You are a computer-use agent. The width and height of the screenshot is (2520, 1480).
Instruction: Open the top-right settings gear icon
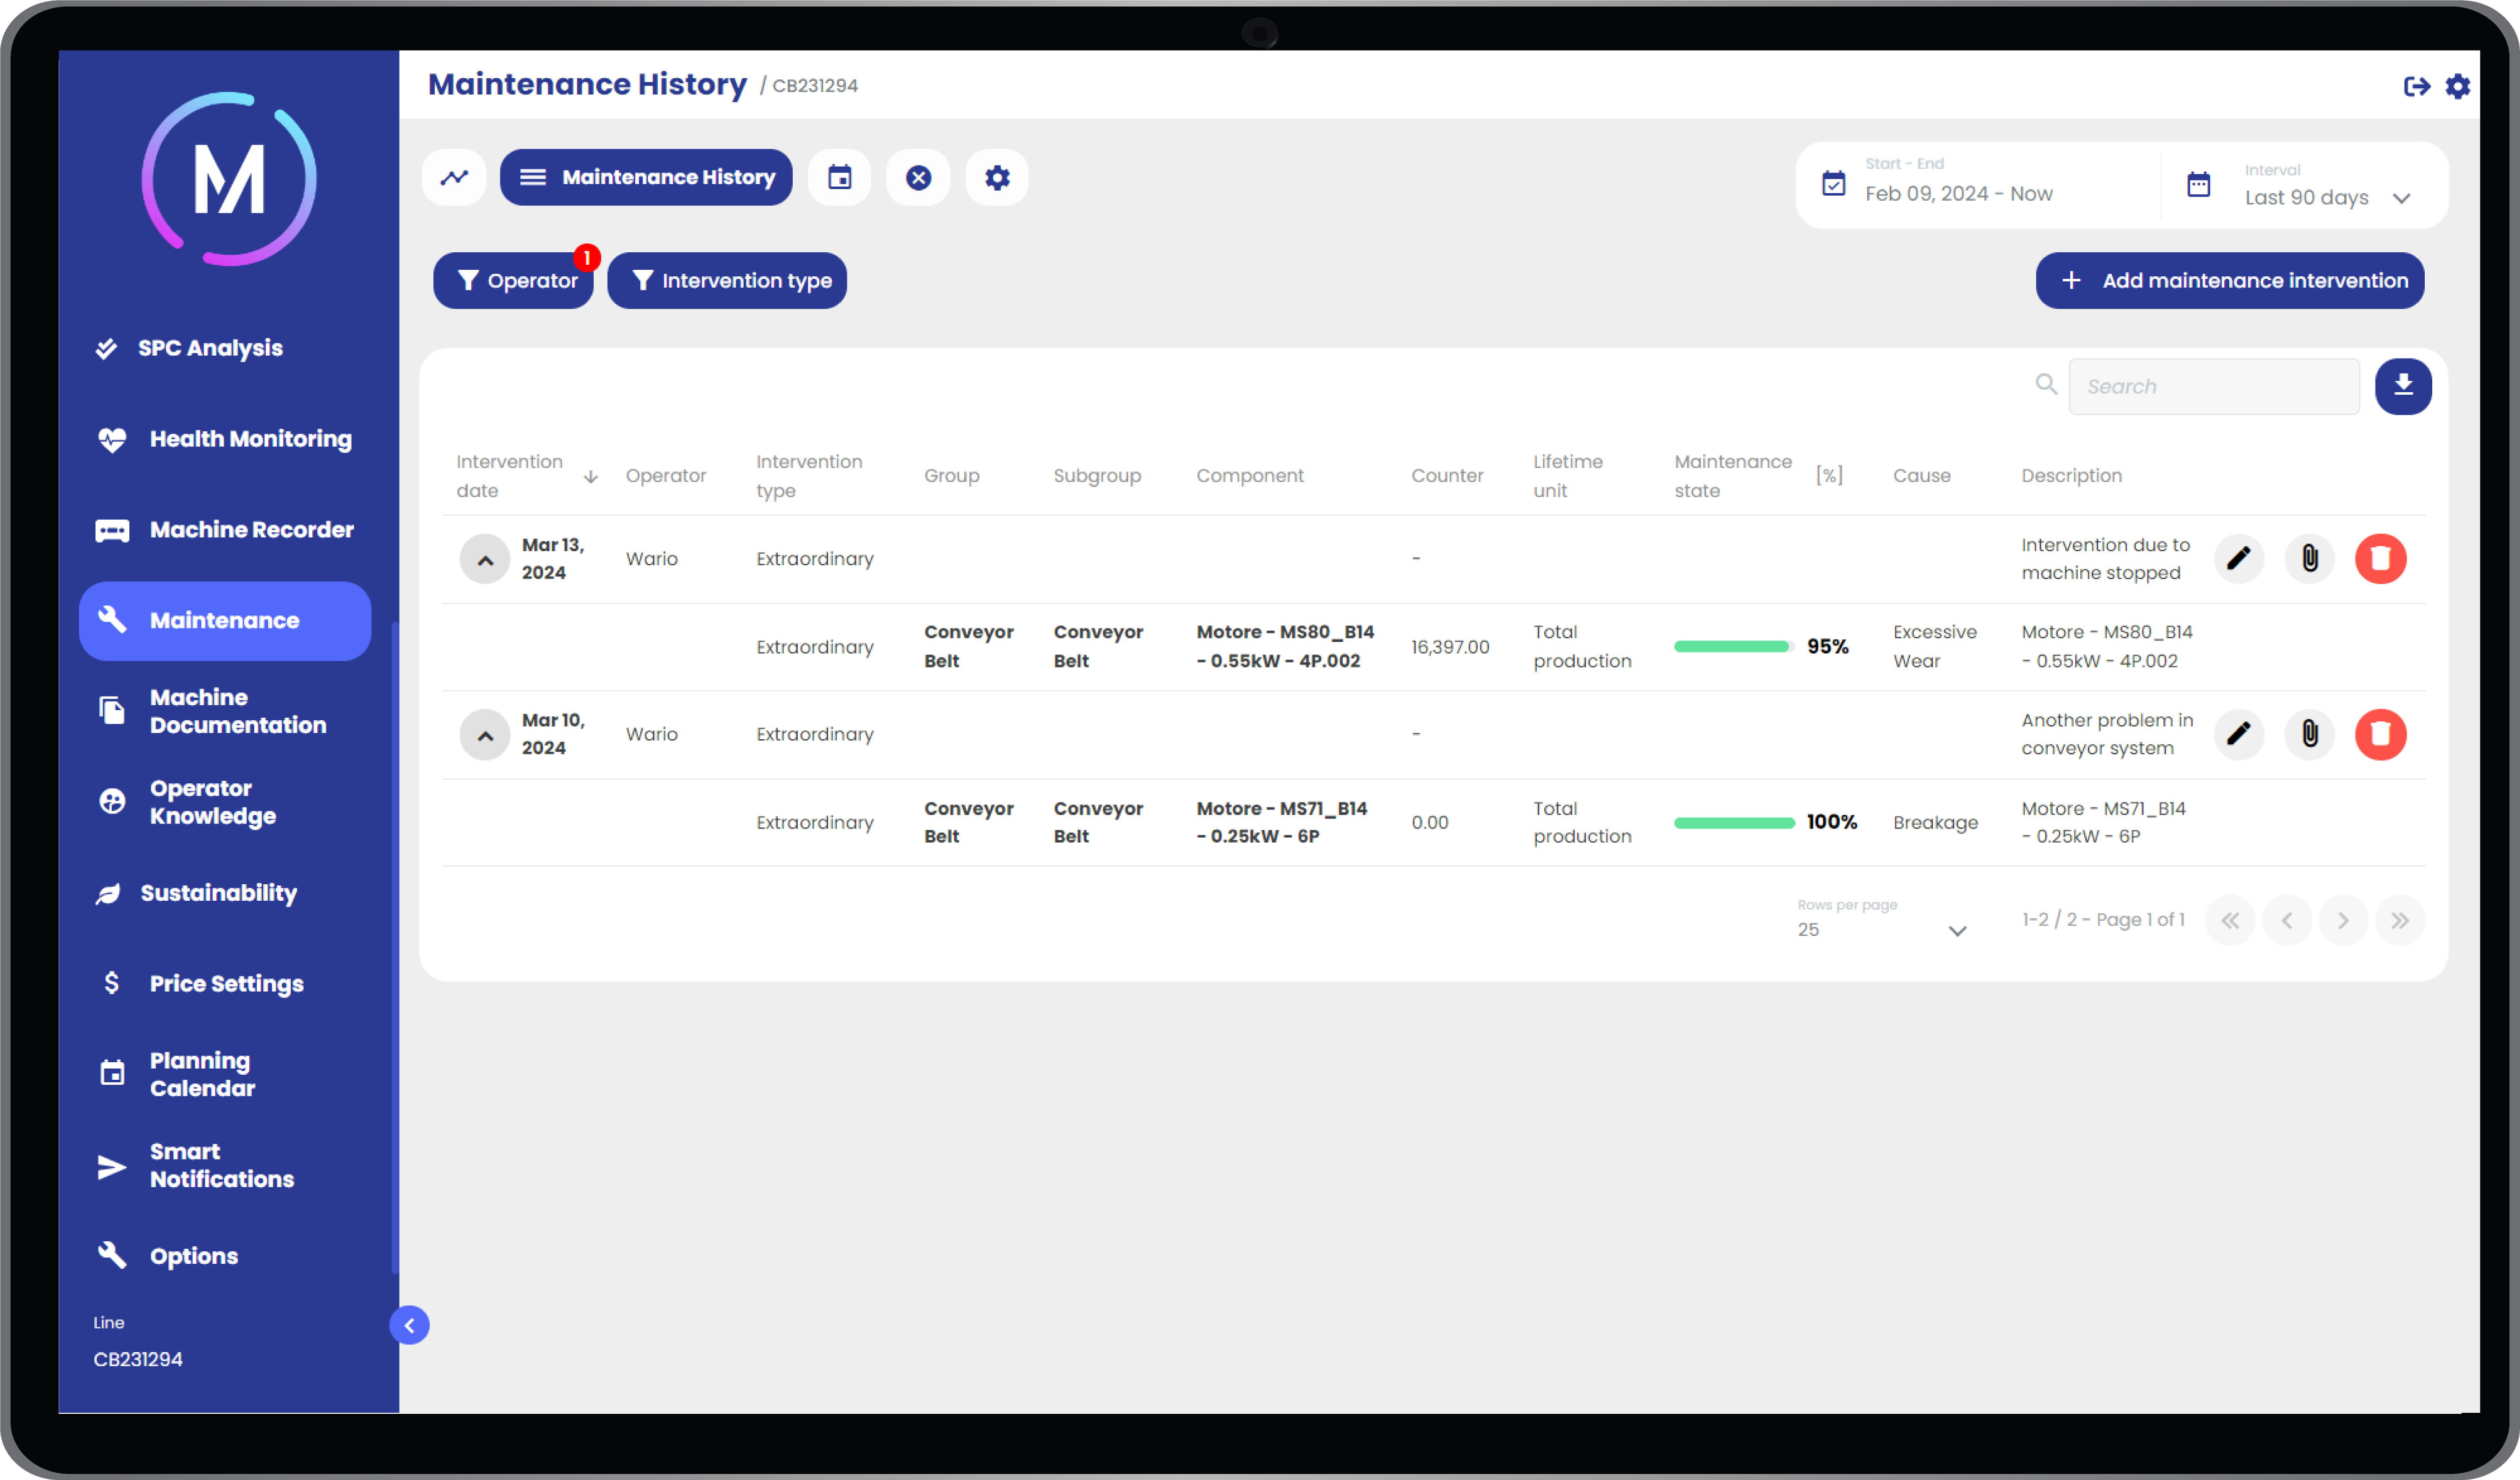click(2458, 86)
